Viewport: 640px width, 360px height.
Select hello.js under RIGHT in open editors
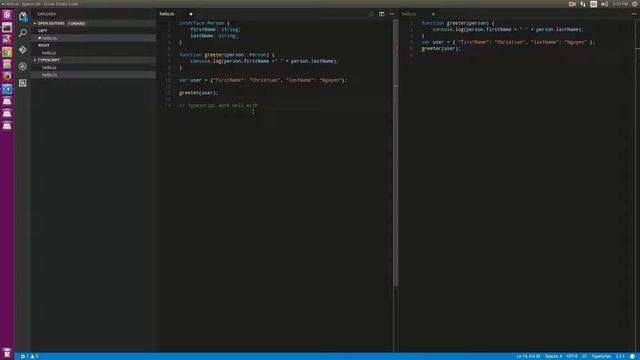[93, 53]
